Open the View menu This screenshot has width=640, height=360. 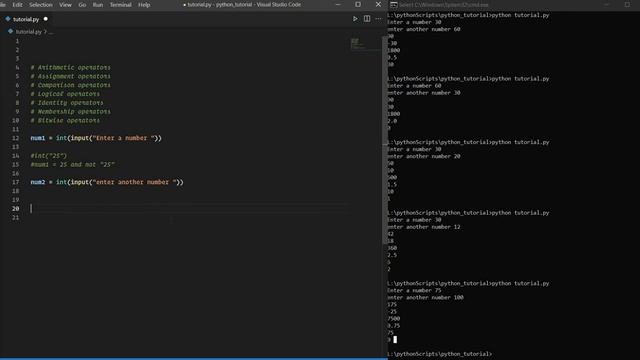click(x=65, y=5)
